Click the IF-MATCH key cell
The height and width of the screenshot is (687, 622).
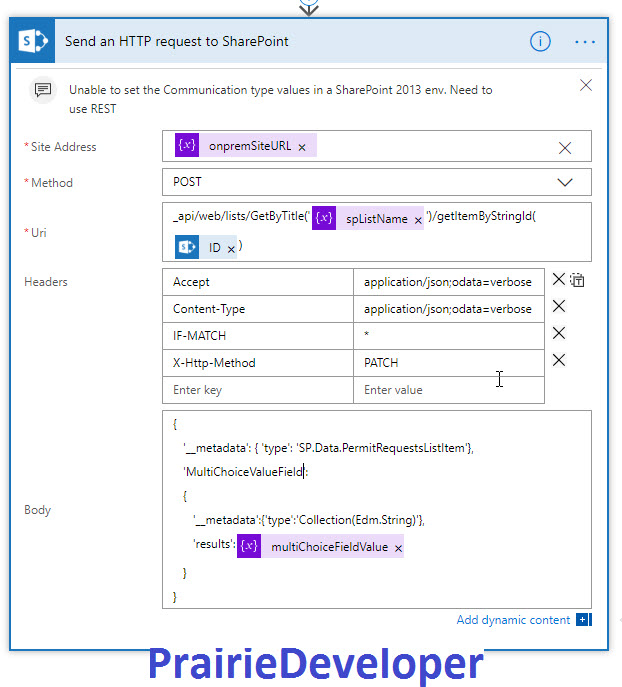click(x=258, y=336)
